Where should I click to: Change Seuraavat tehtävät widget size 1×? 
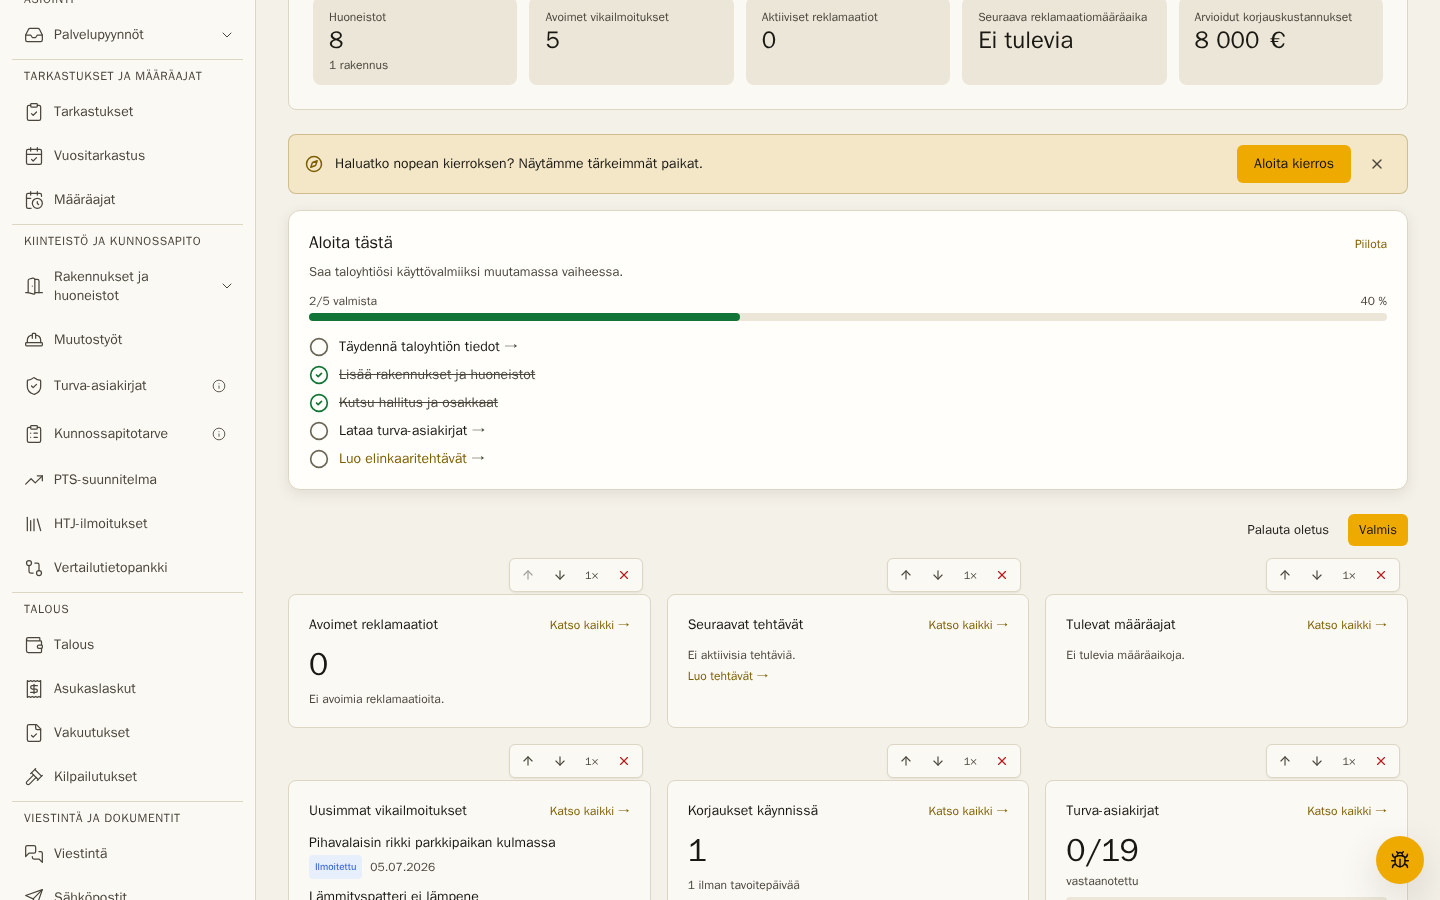click(970, 575)
